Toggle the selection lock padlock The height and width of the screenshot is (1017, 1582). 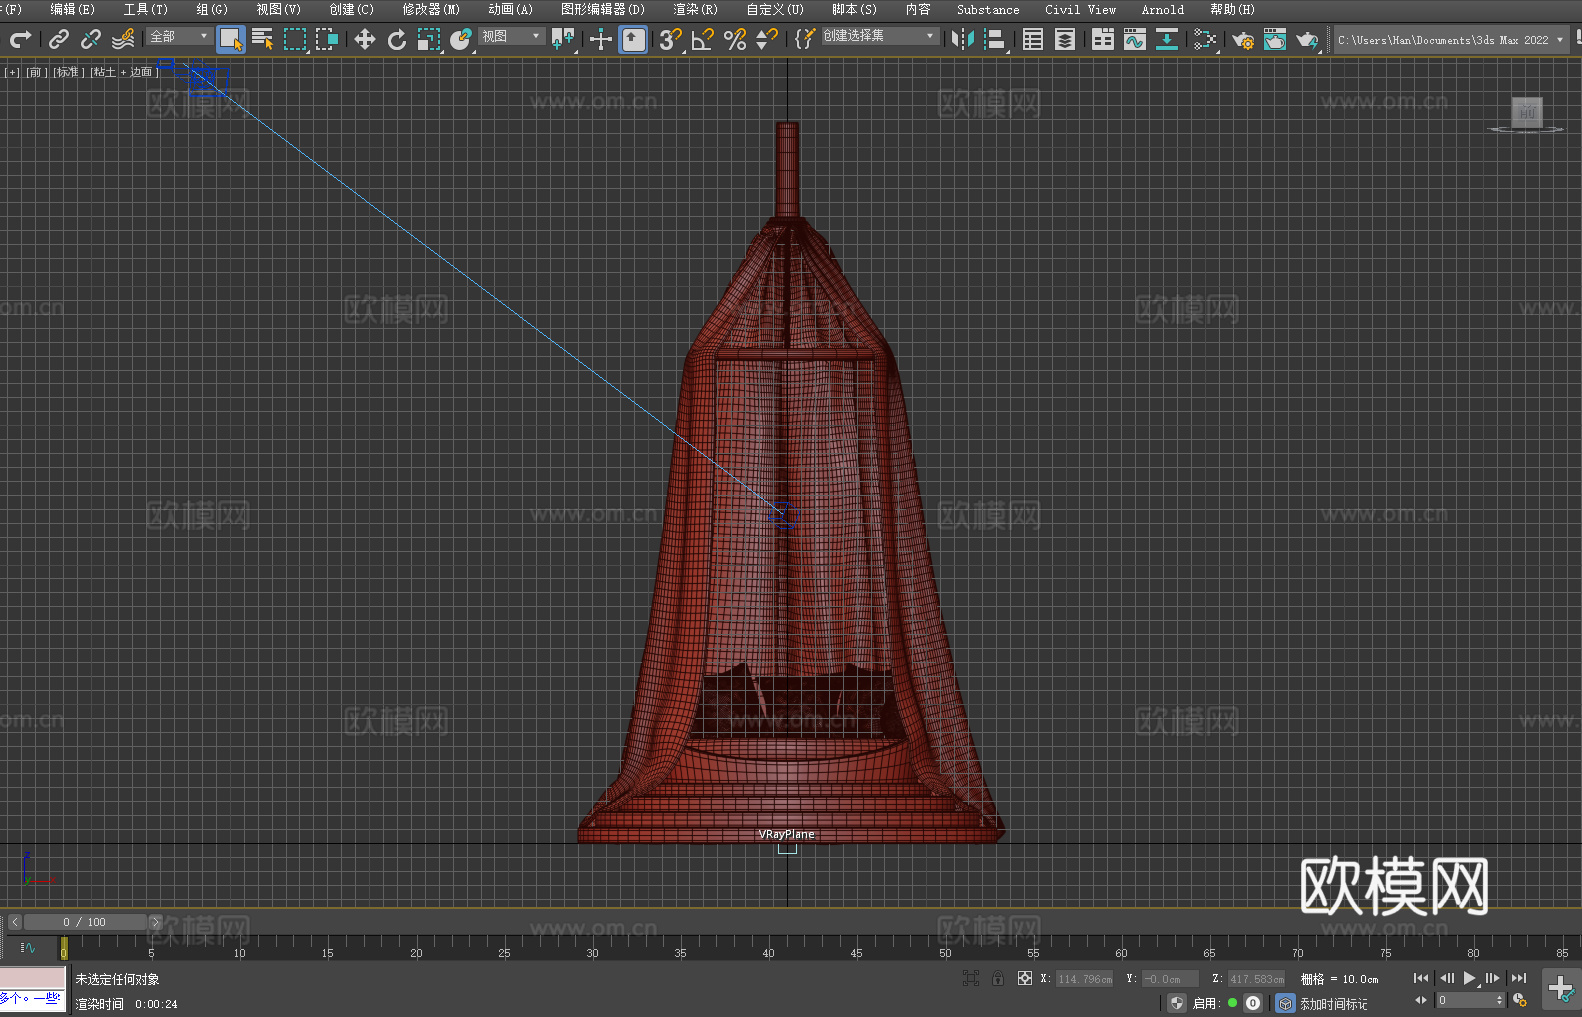pos(998,978)
